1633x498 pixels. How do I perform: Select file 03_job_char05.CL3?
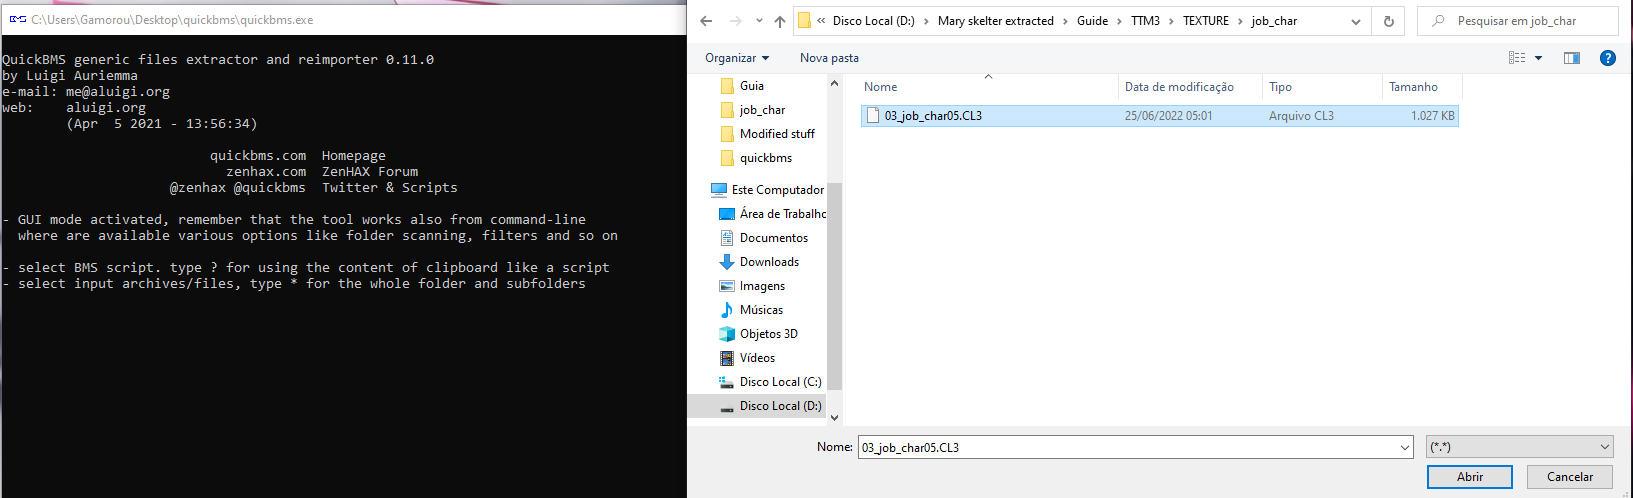(x=1159, y=116)
